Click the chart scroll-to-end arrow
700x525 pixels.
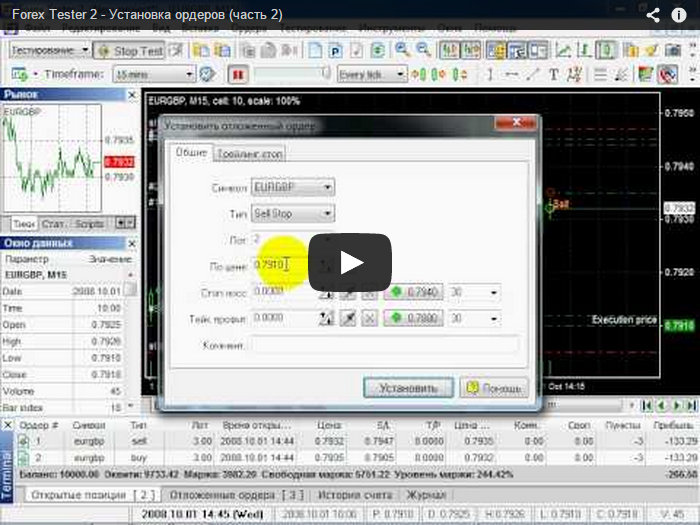coord(692,405)
